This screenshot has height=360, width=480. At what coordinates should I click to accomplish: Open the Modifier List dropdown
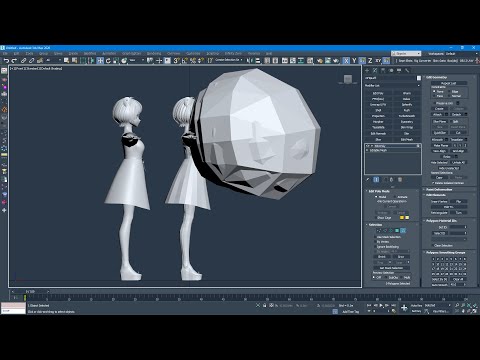pyautogui.click(x=392, y=86)
